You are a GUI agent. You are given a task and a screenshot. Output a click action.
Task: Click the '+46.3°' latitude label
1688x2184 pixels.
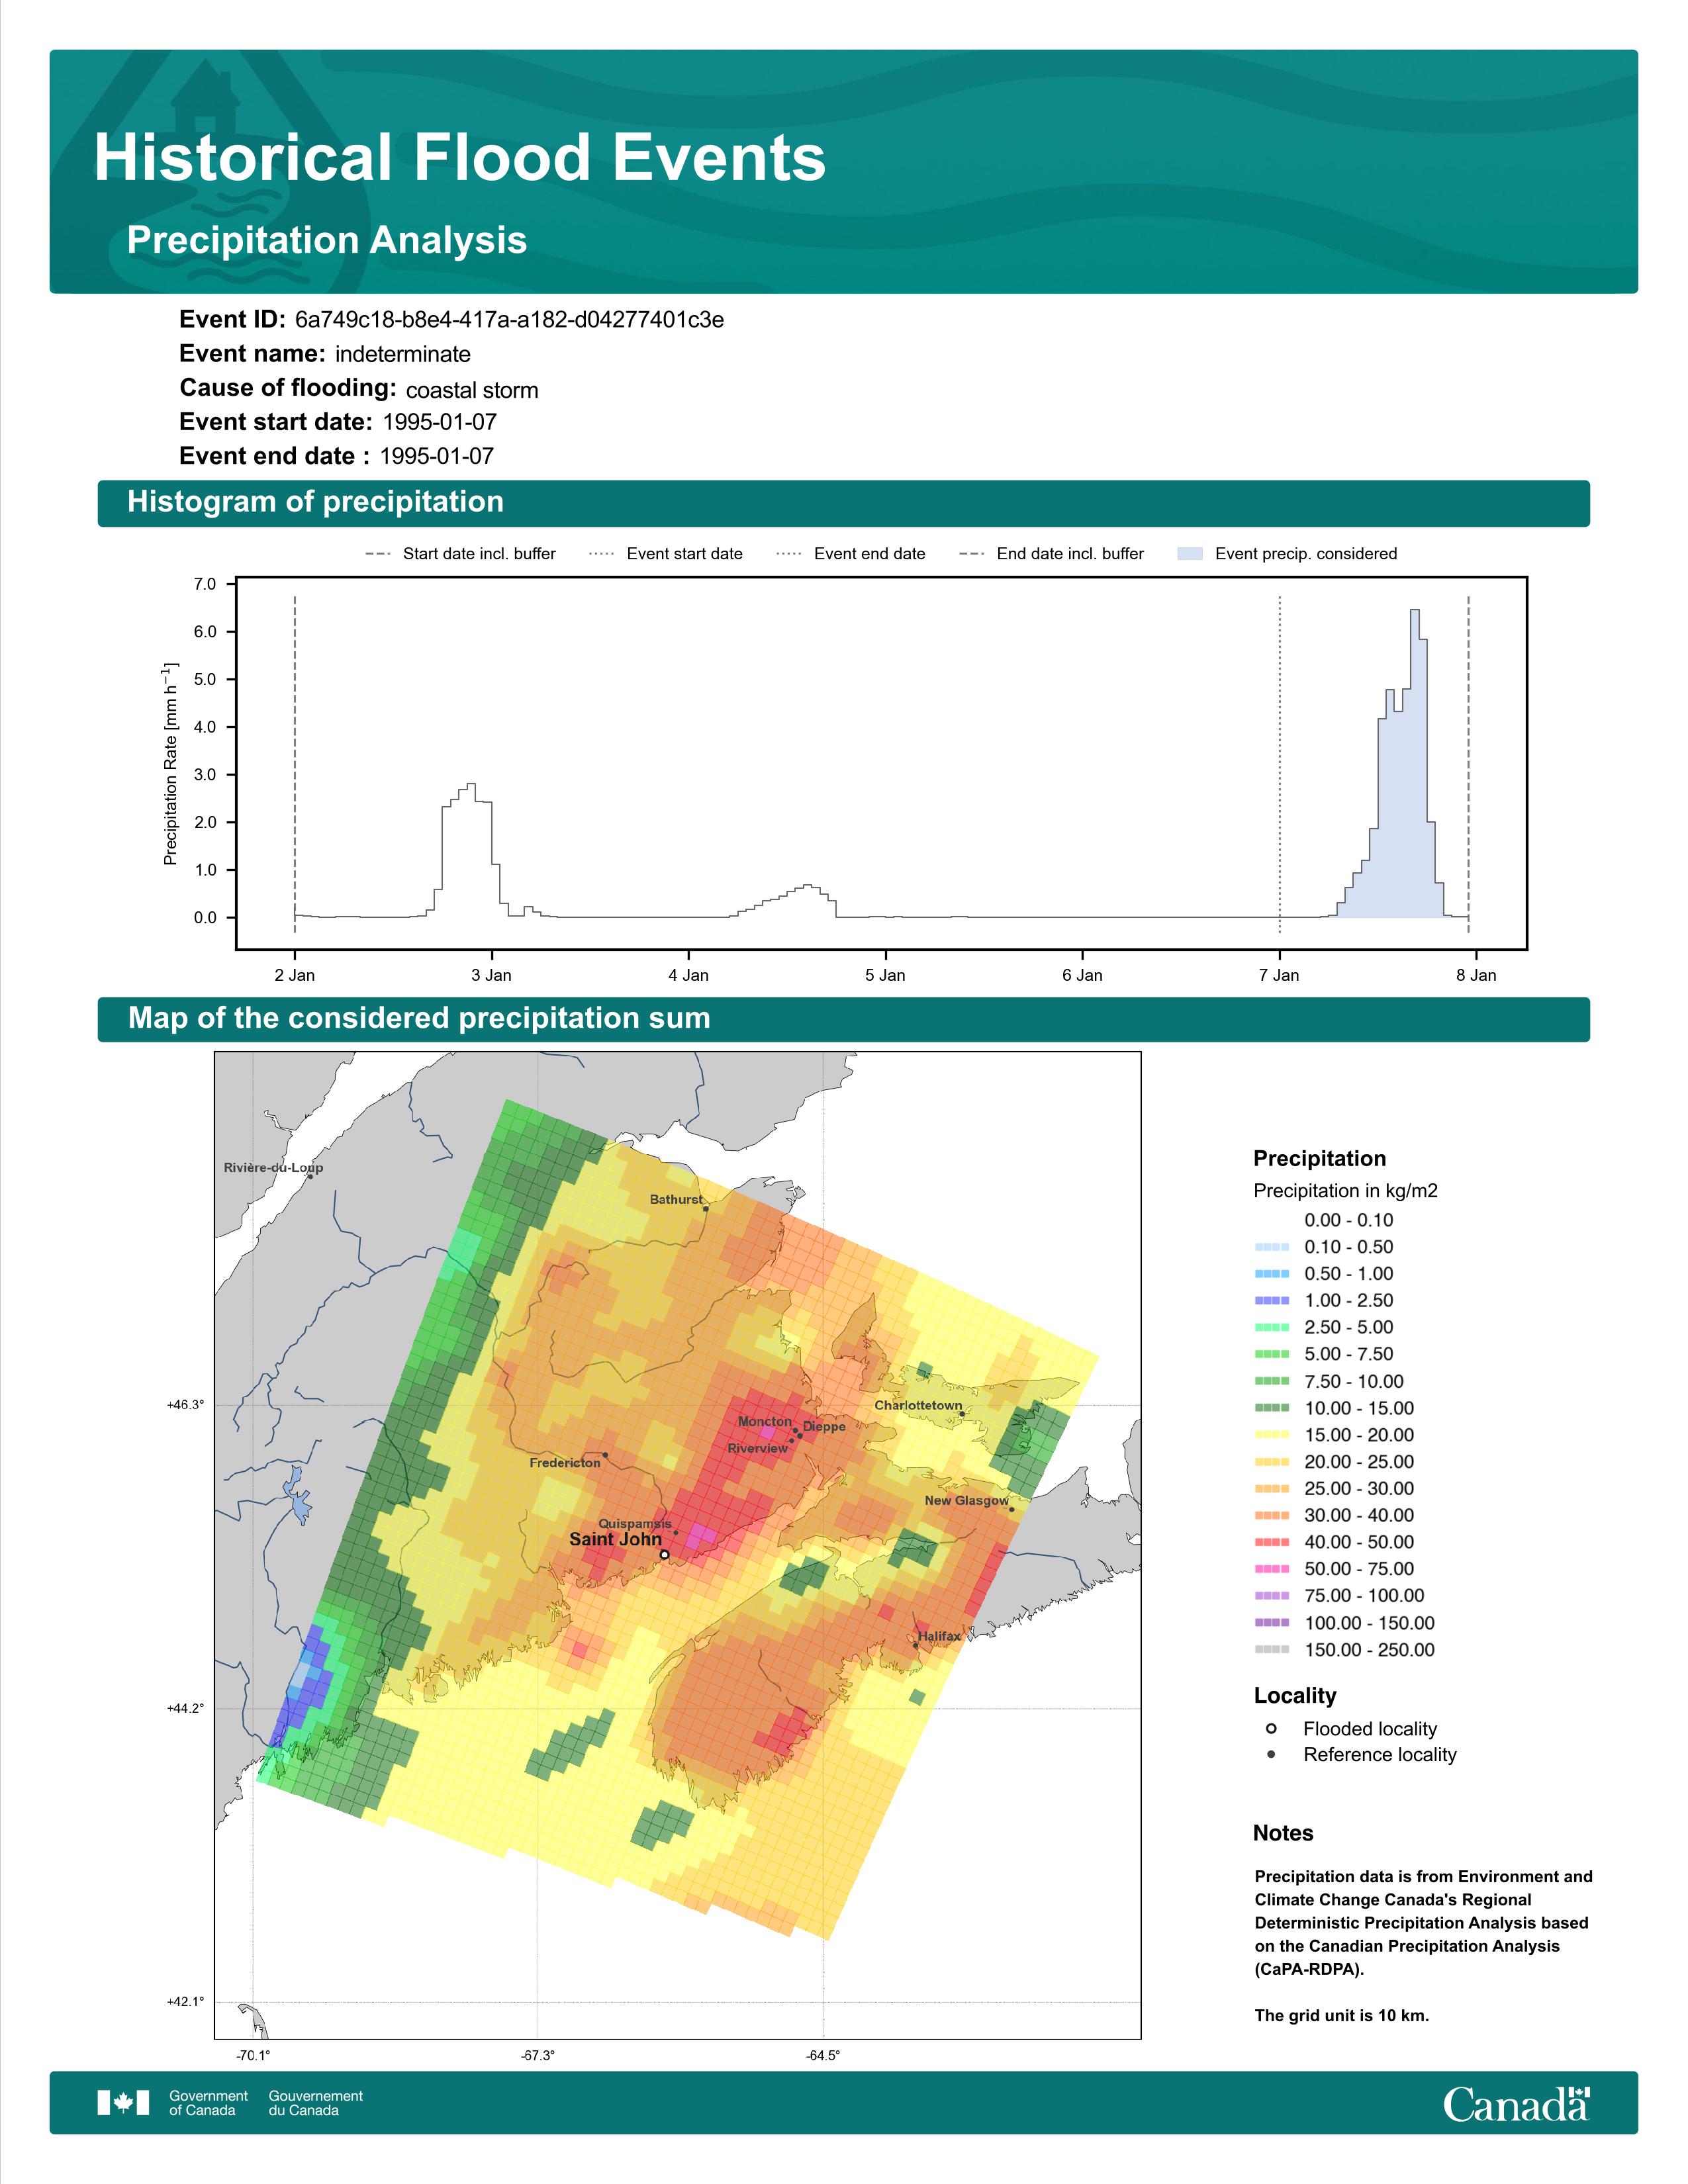point(185,1405)
